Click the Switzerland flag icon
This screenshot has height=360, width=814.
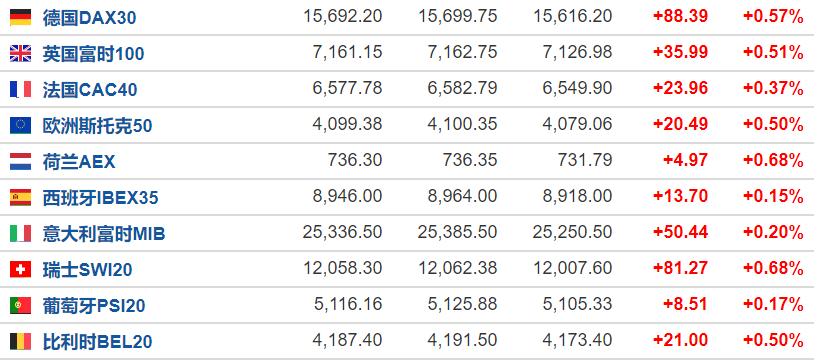click(20, 269)
